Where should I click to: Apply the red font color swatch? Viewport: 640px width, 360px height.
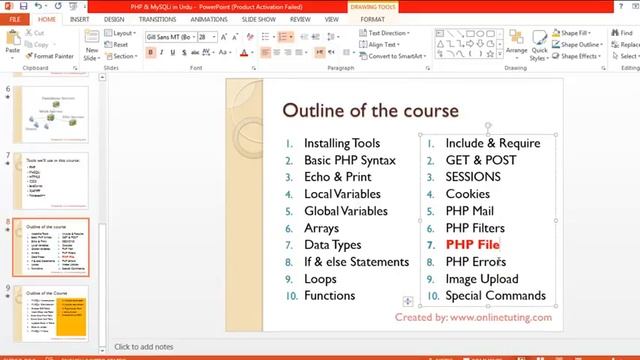tap(244, 53)
